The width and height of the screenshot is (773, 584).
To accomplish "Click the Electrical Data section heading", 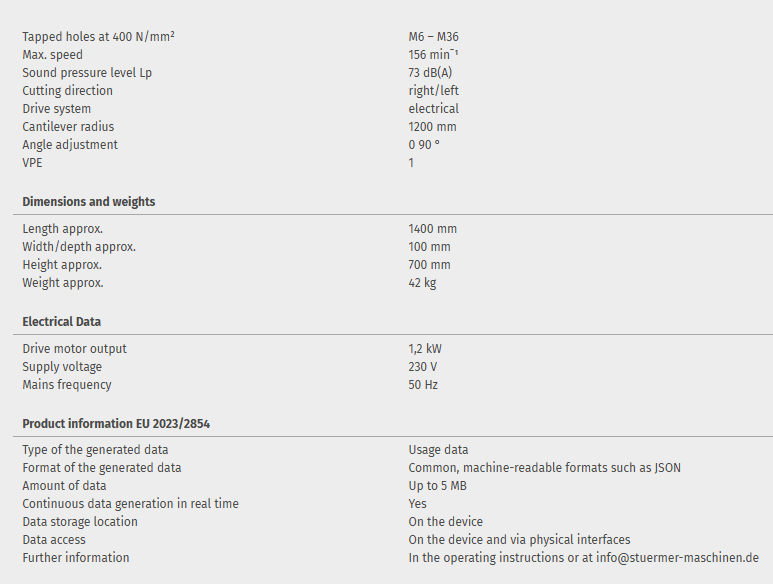I will point(62,322).
